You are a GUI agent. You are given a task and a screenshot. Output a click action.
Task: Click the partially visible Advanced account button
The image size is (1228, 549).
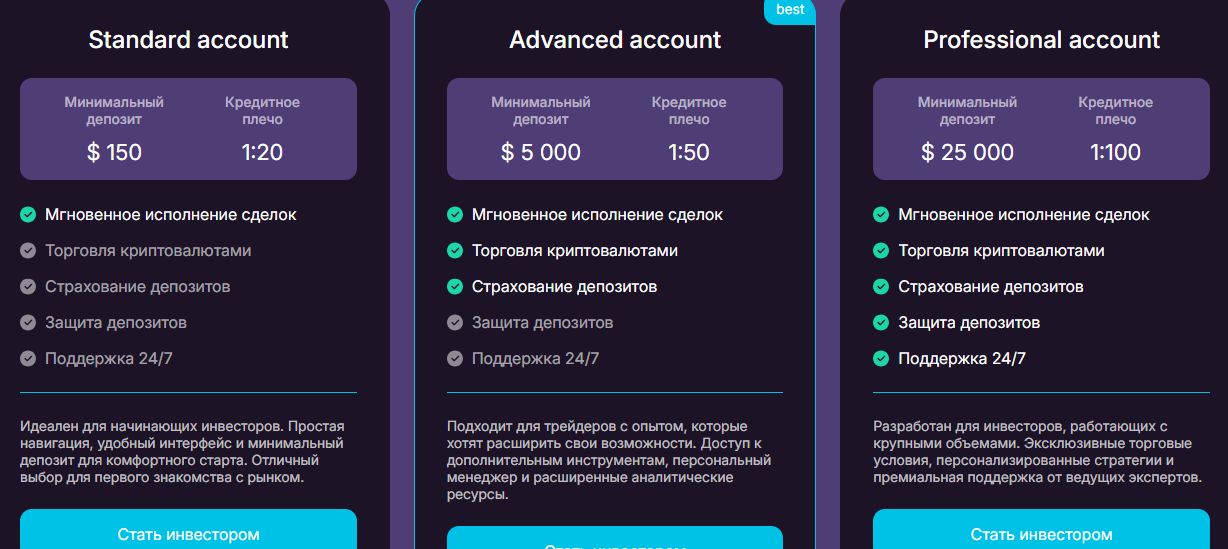click(x=614, y=540)
